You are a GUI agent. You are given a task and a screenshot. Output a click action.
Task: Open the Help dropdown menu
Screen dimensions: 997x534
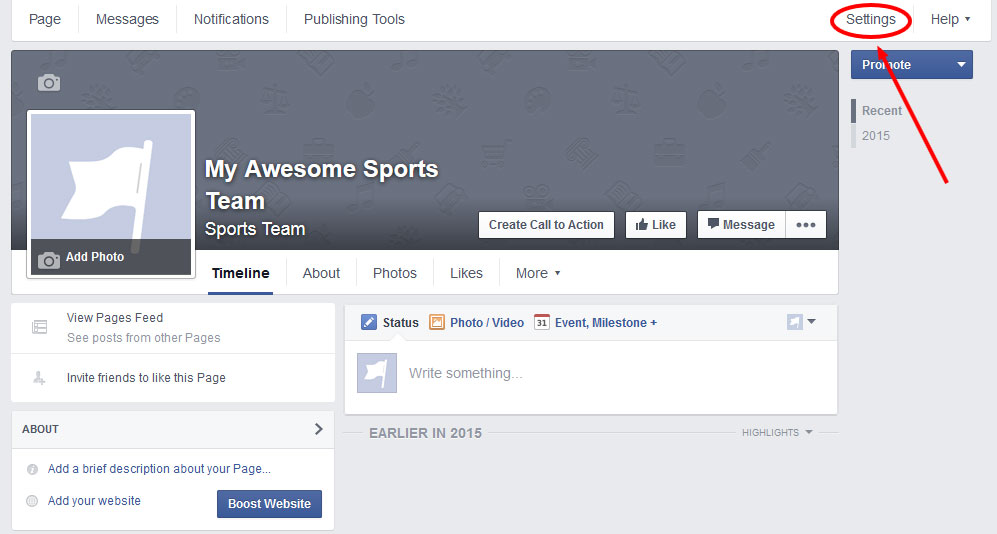pyautogui.click(x=950, y=19)
